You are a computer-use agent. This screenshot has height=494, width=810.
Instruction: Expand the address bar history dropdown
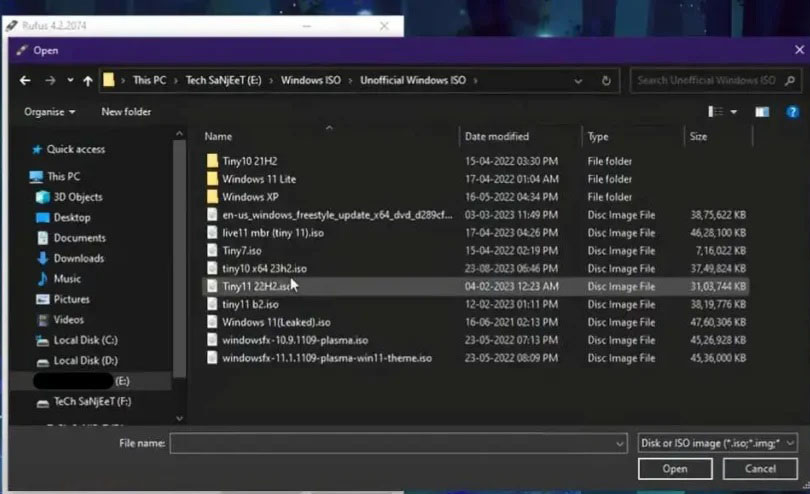[x=578, y=81]
